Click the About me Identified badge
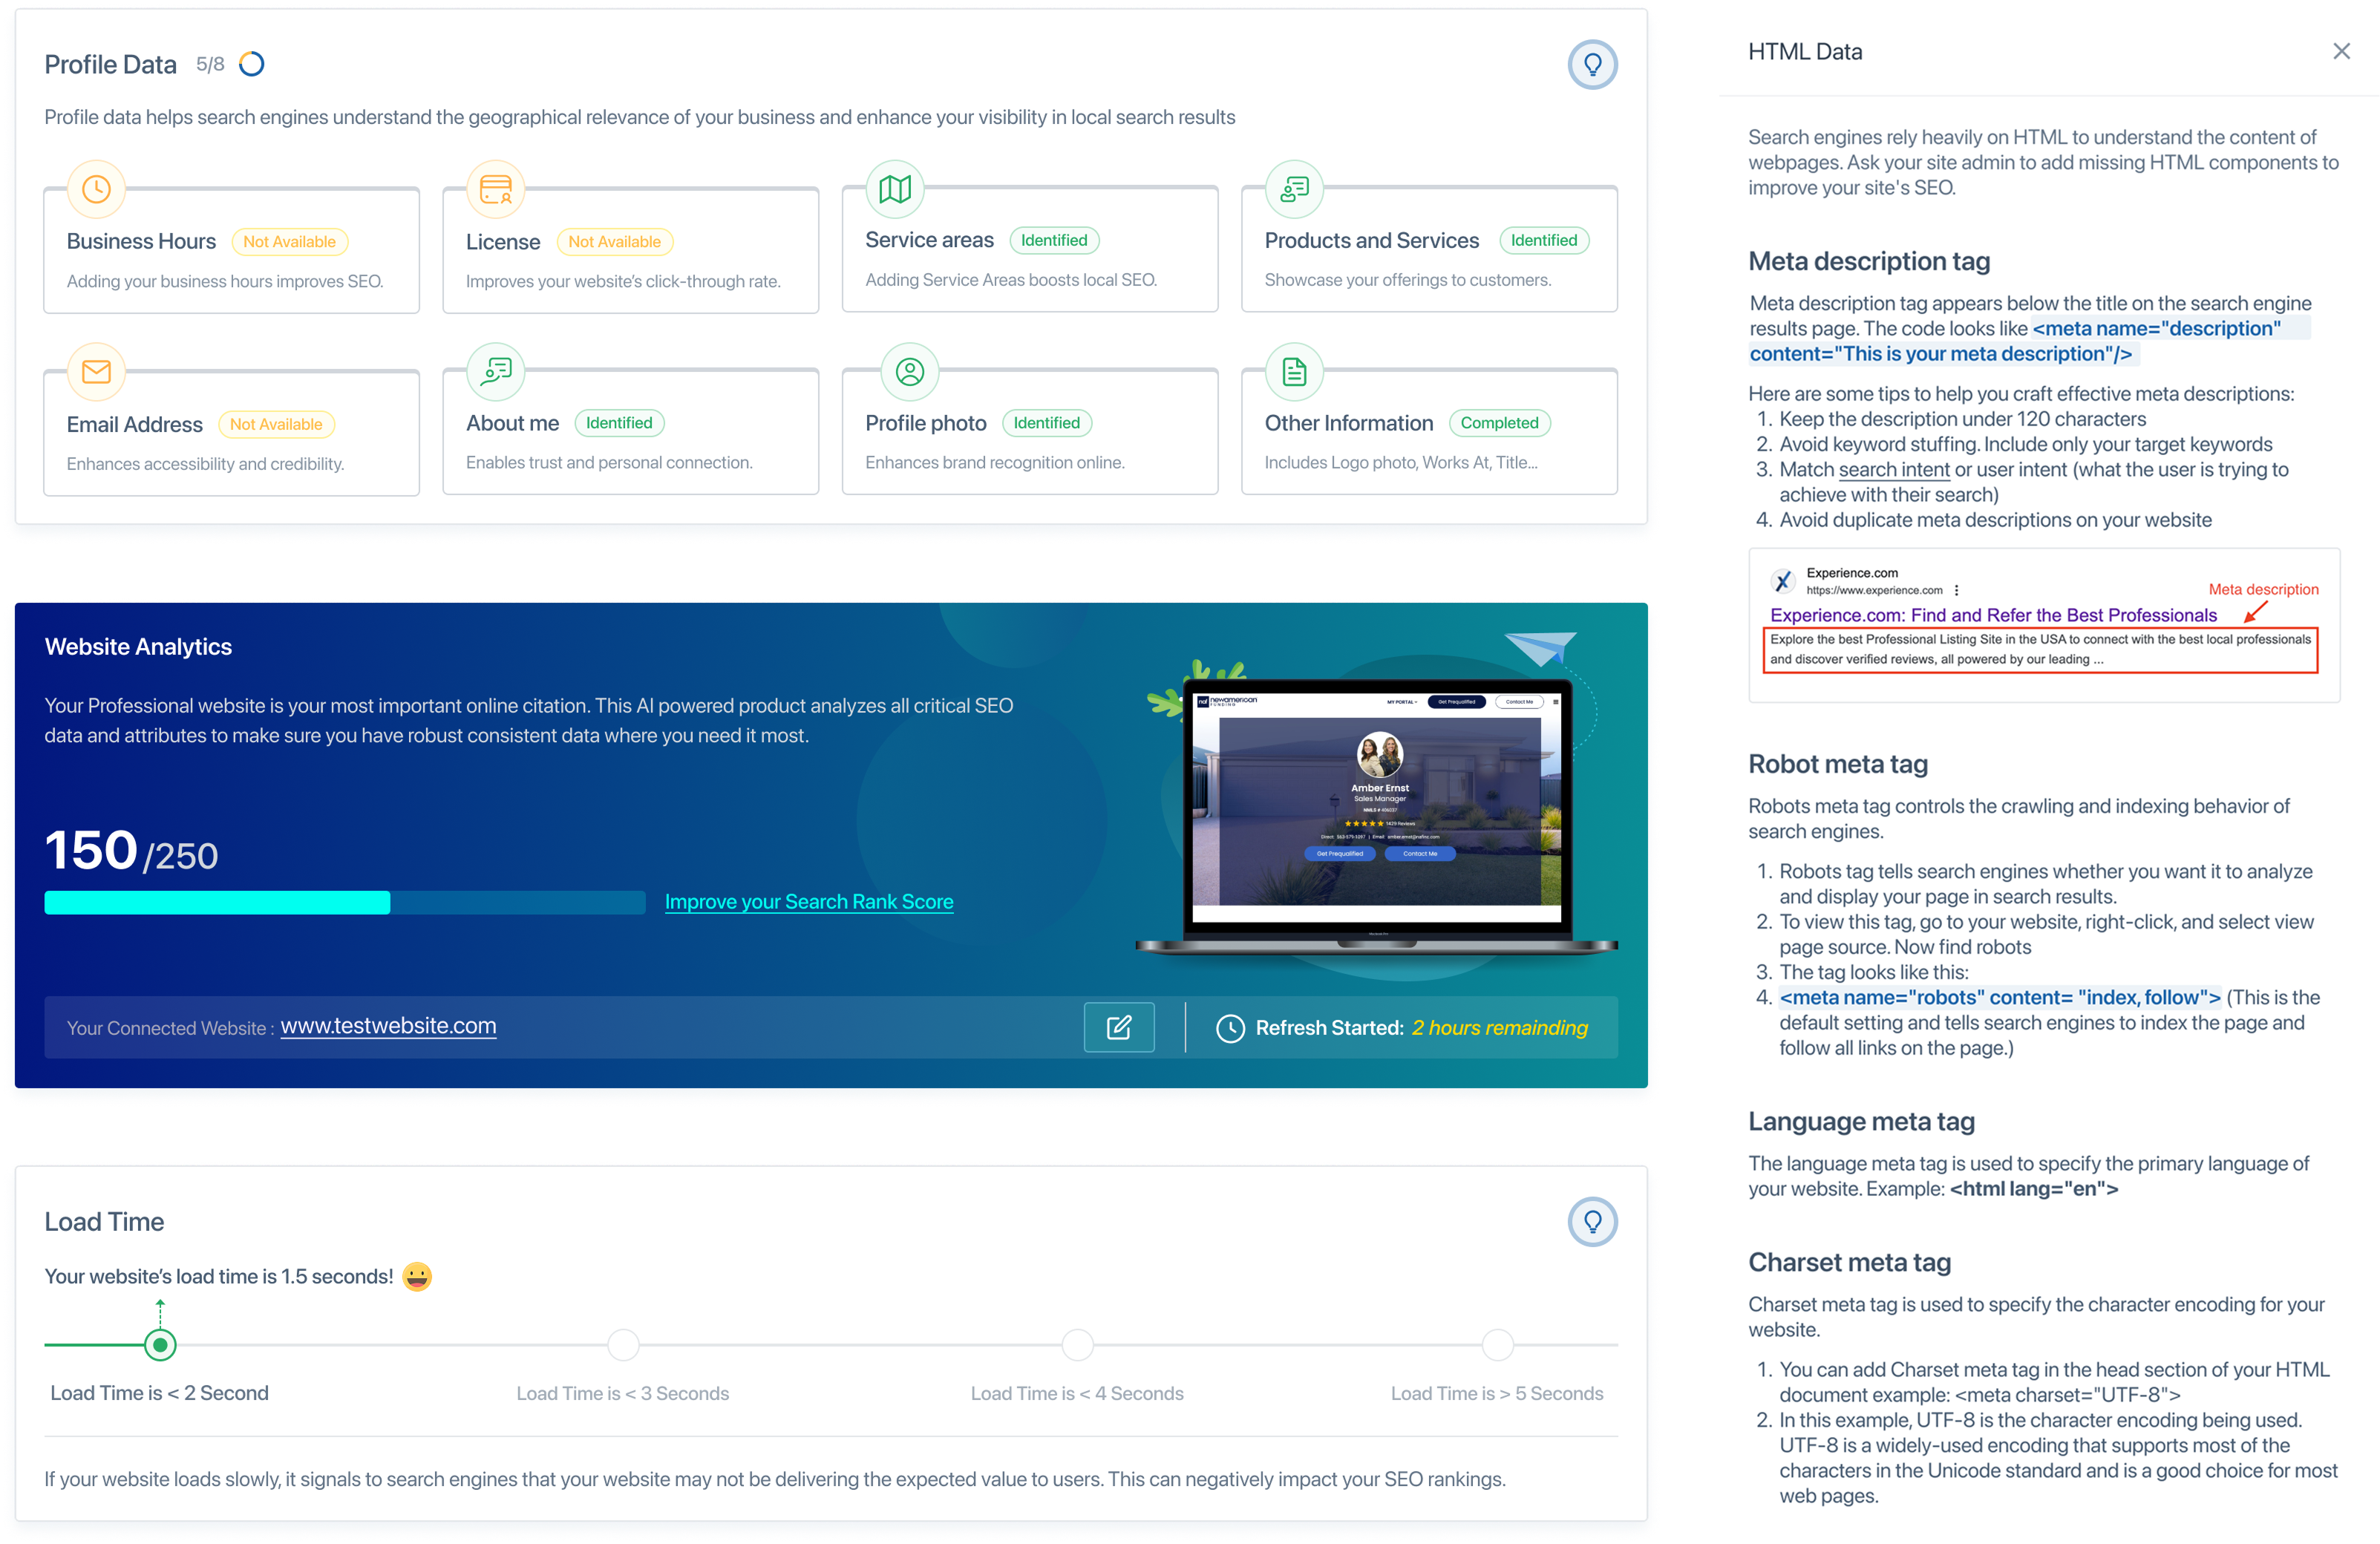2380x1544 pixels. (619, 423)
